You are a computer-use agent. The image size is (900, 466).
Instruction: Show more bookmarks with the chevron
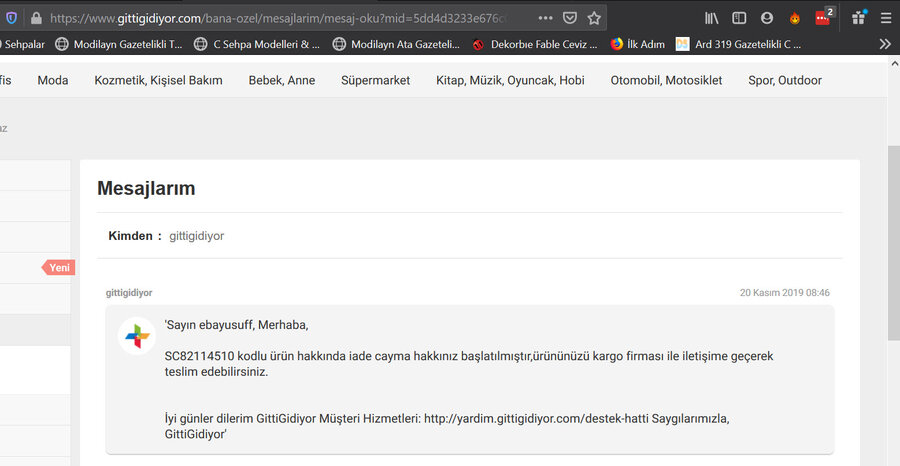click(885, 44)
